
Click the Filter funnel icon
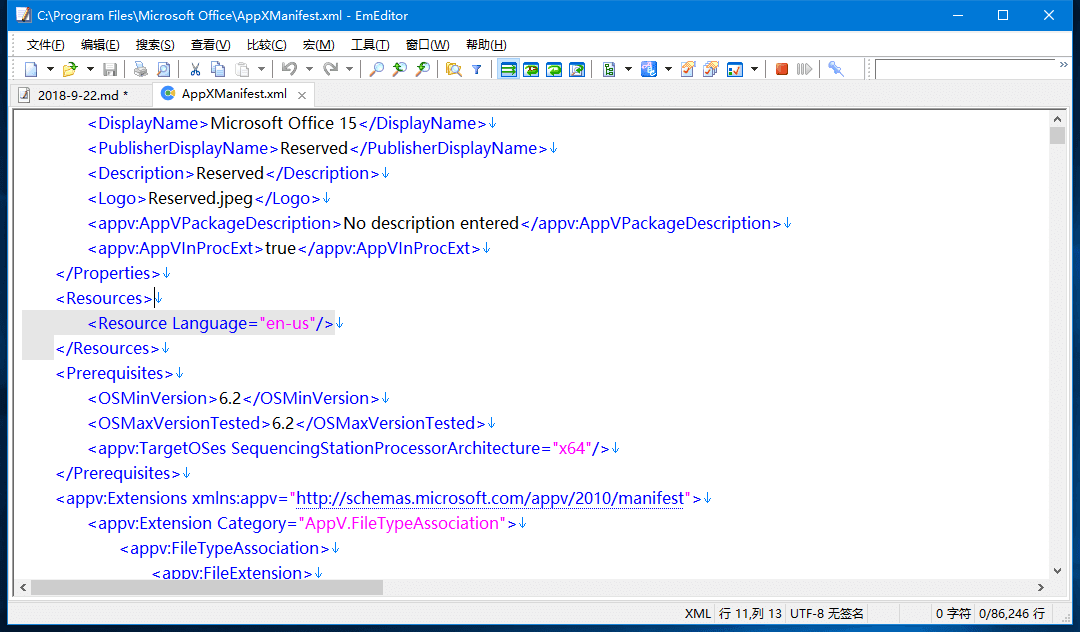477,69
